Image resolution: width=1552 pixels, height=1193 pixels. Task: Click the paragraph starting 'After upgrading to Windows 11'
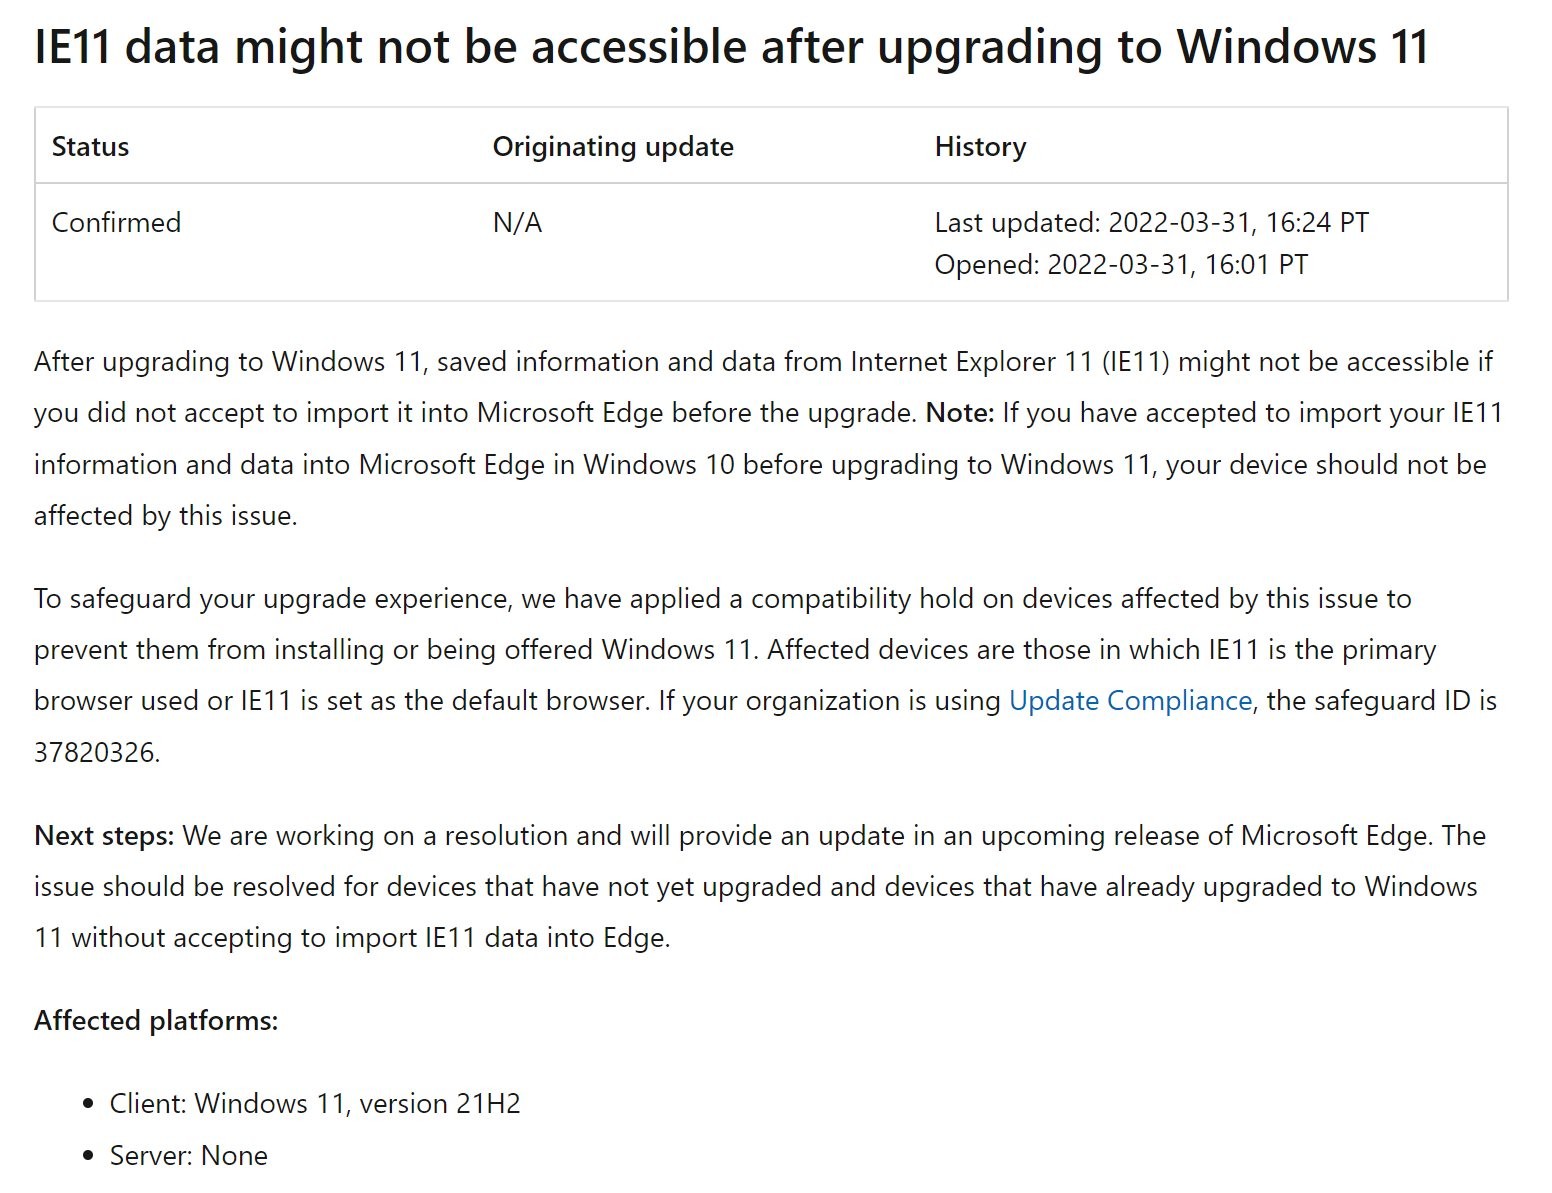[768, 439]
